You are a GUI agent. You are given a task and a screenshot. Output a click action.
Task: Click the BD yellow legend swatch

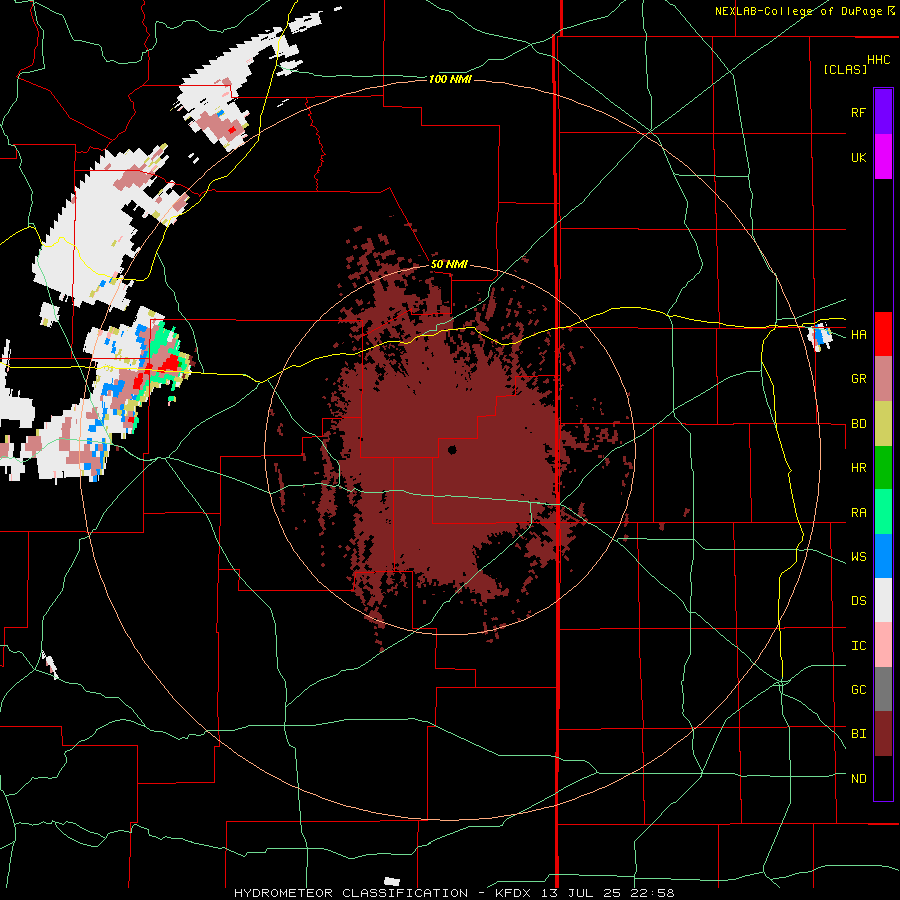click(x=883, y=424)
